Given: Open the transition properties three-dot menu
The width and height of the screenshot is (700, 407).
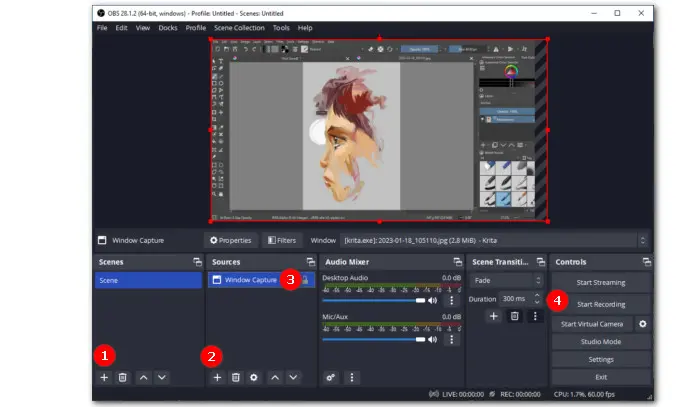Looking at the screenshot, I should pos(535,316).
